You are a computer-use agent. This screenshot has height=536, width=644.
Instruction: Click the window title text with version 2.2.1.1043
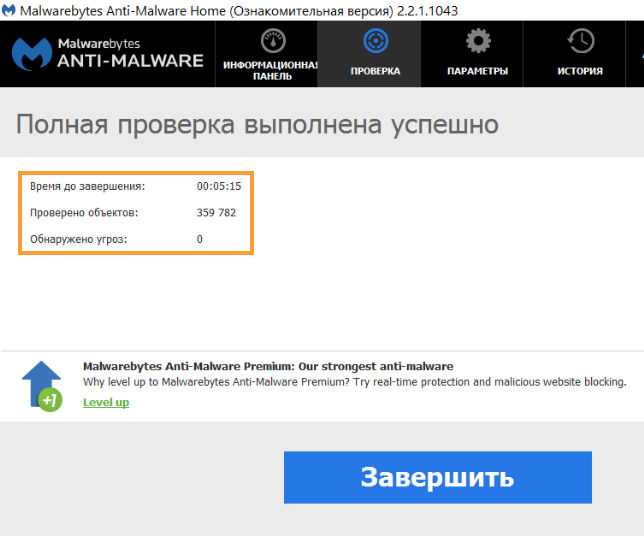239,11
